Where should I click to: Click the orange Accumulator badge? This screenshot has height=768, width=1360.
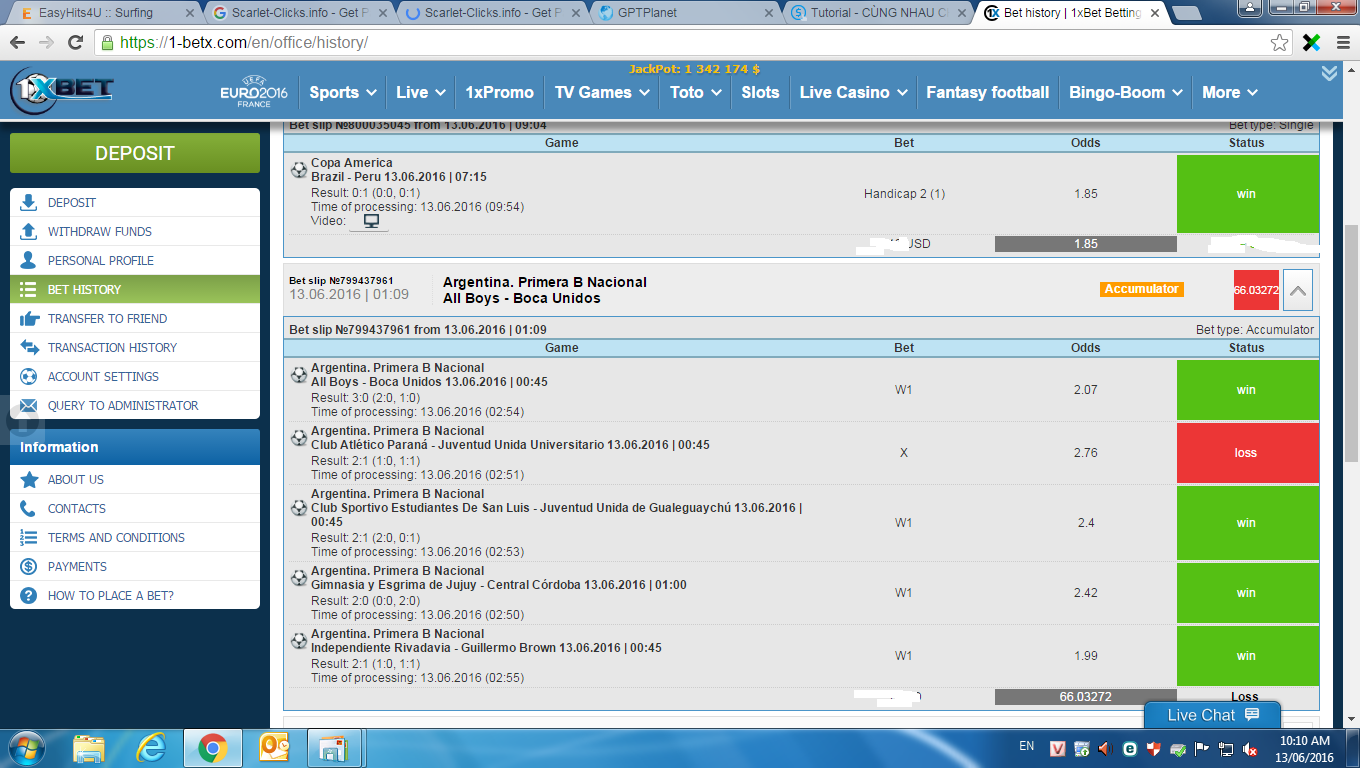click(x=1141, y=289)
